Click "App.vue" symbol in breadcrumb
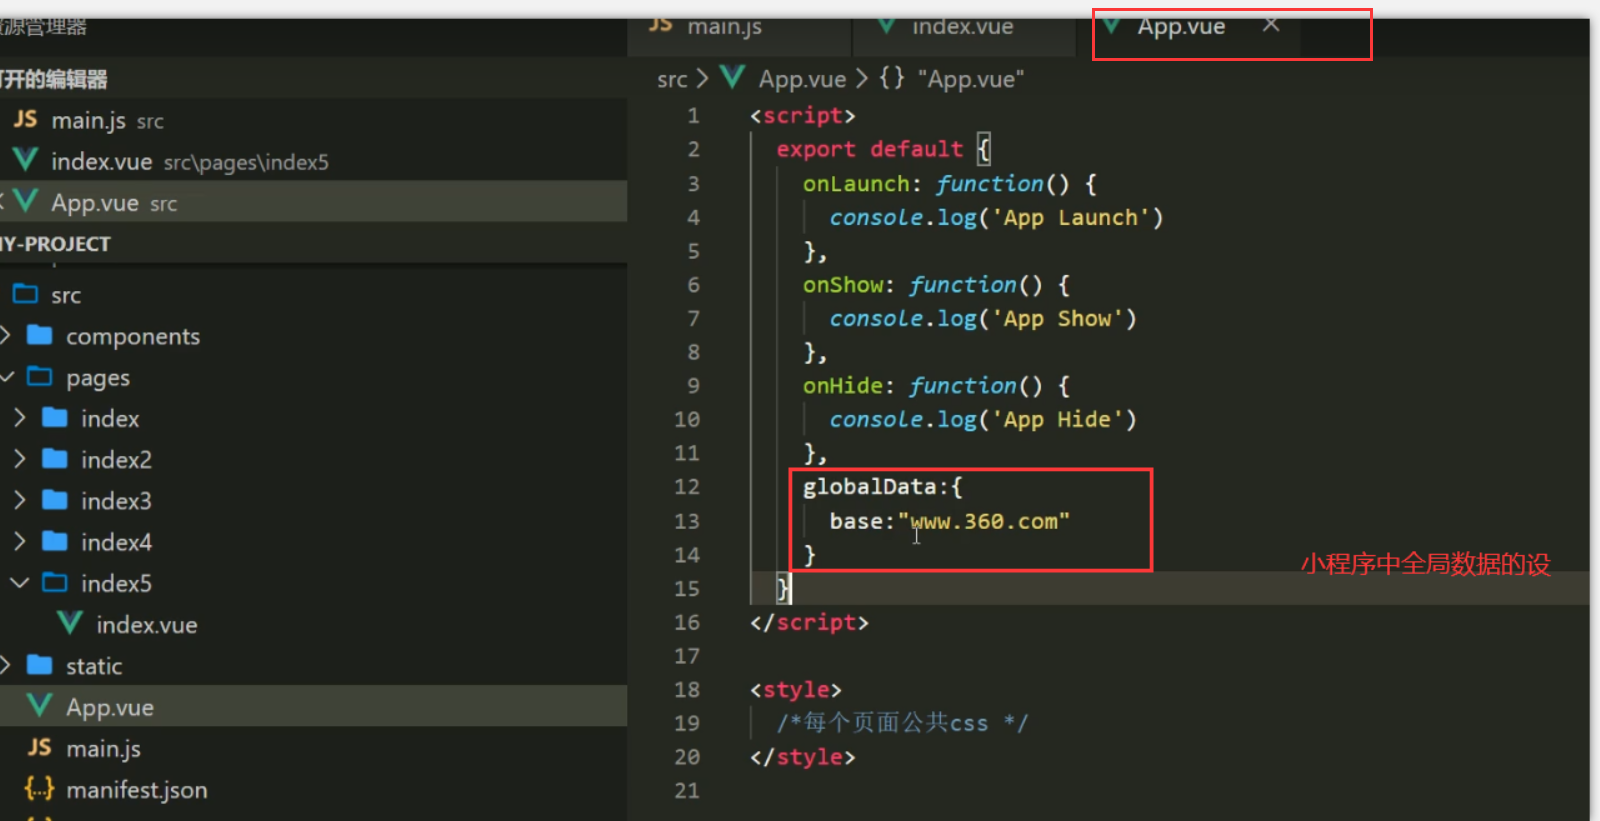Screen dimensions: 1600x821 (971, 79)
